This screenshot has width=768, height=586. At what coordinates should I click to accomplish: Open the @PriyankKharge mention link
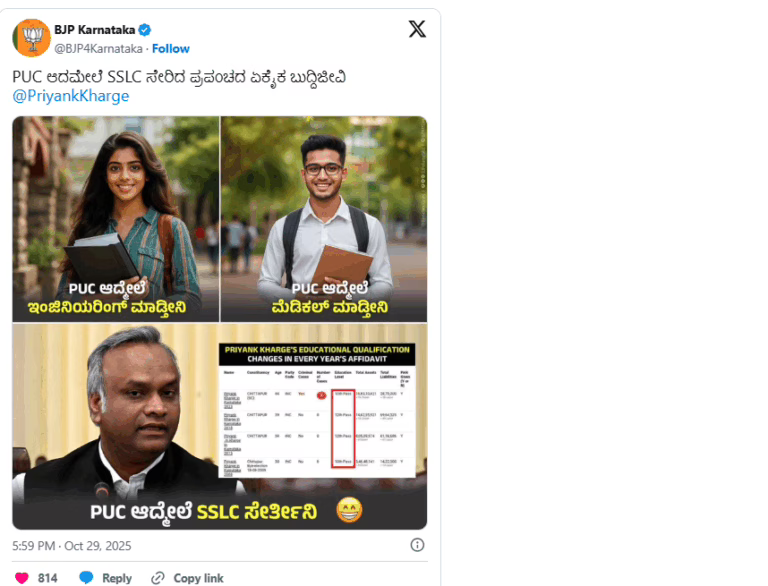coord(71,96)
